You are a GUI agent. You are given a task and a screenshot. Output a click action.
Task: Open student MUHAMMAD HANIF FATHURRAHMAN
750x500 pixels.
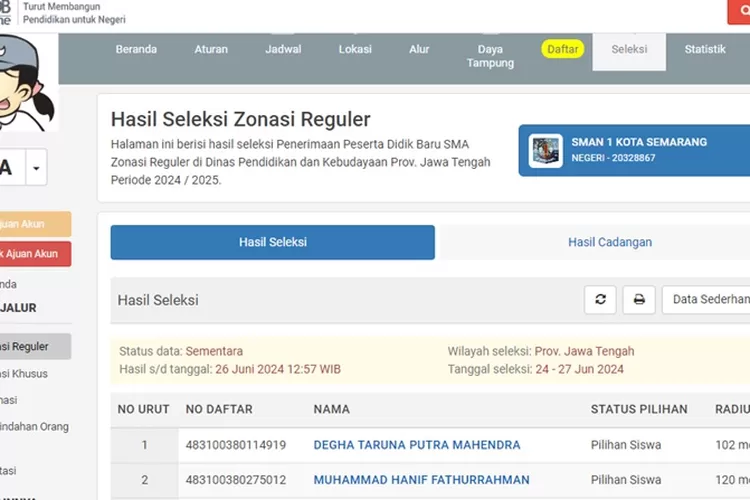[421, 480]
